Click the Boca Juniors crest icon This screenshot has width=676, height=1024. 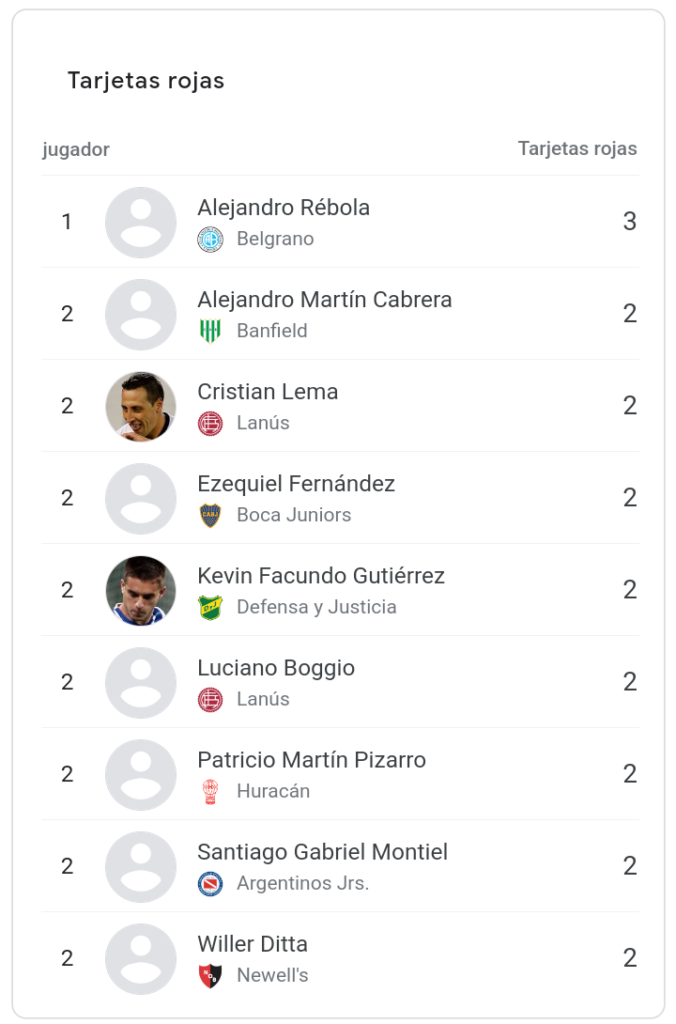210,515
